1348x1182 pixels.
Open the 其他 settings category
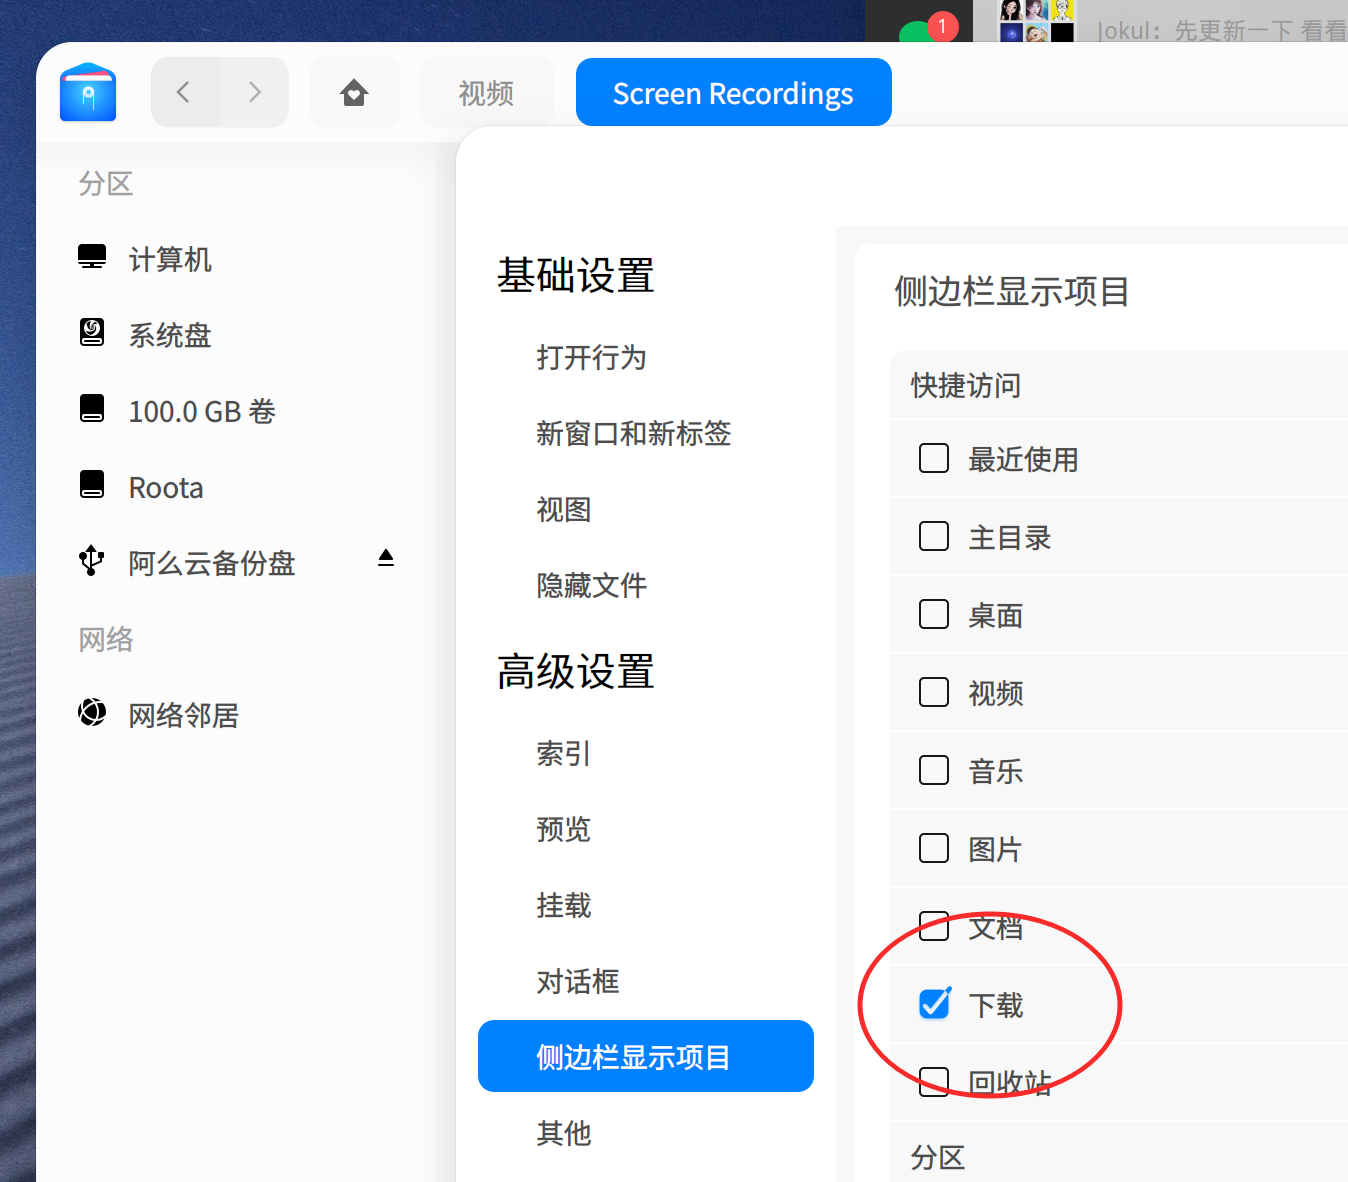coord(564,1133)
